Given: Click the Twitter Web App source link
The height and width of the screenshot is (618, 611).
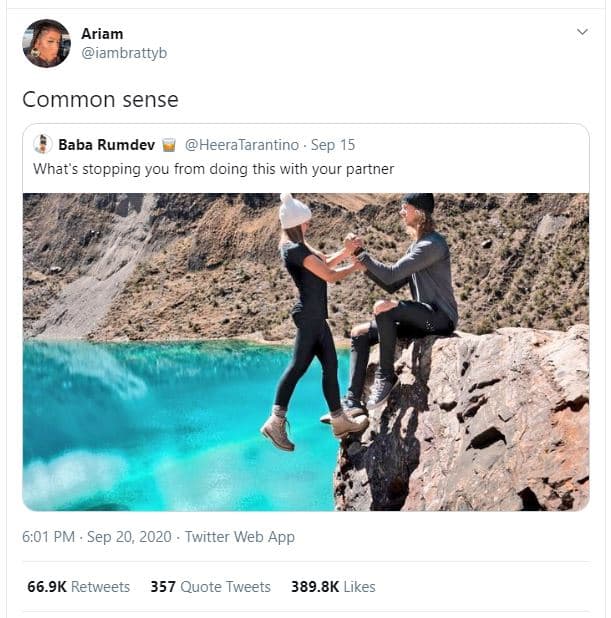Looking at the screenshot, I should point(239,537).
